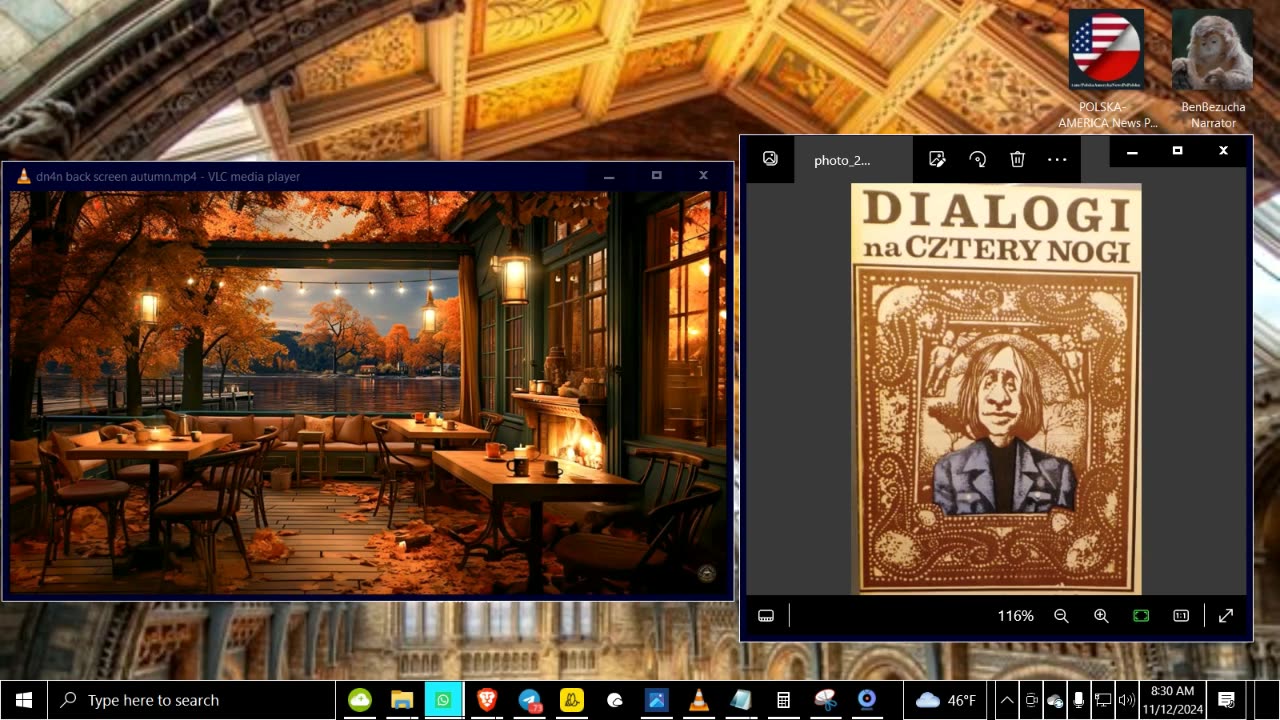
Task: Open Telegram from taskbar
Action: coord(529,700)
